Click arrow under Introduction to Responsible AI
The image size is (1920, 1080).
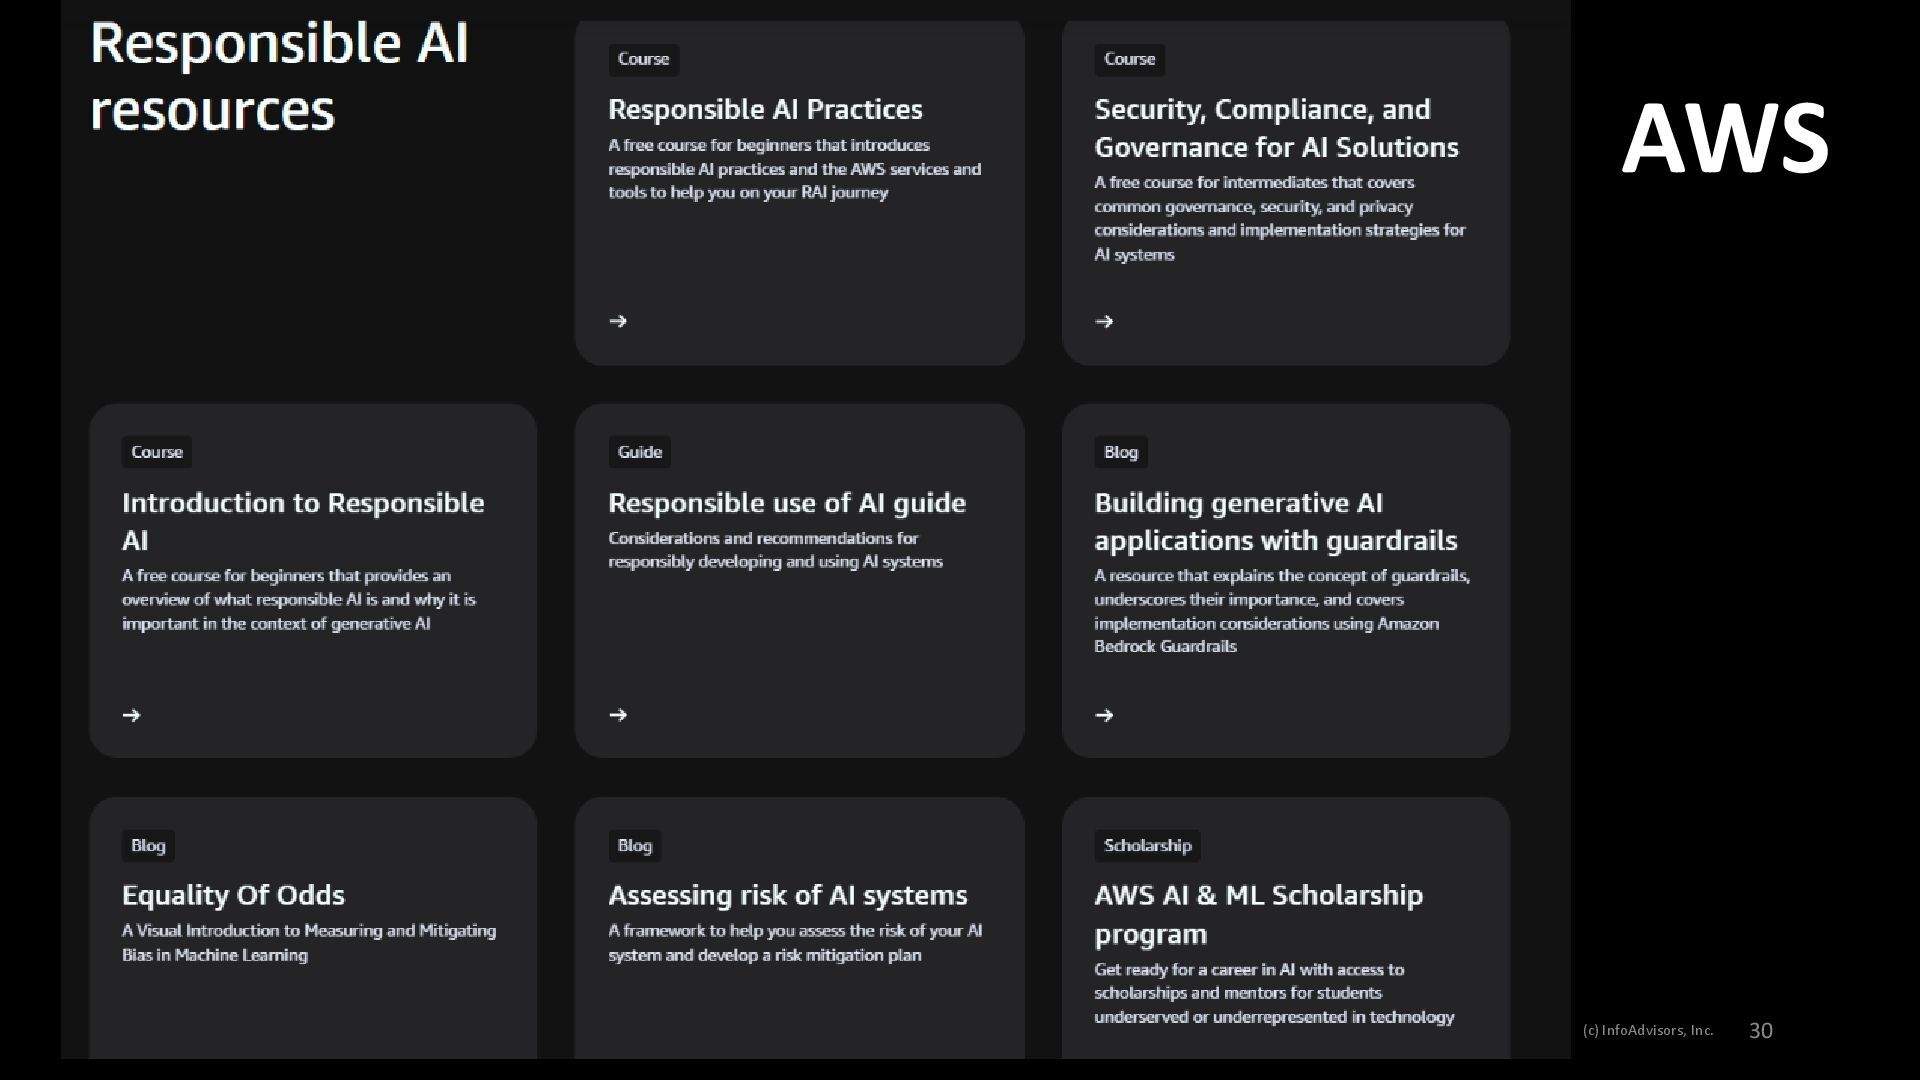131,715
